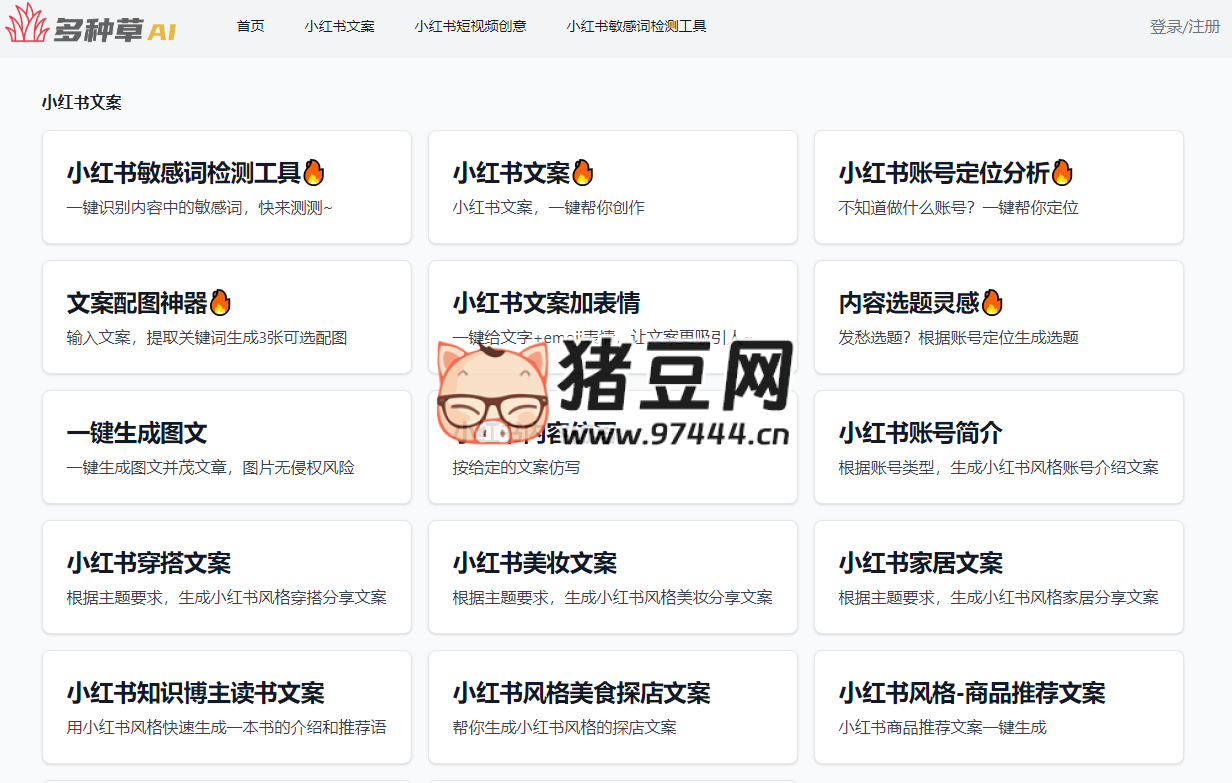Open the 小红书账号定位分析 card title
The width and height of the screenshot is (1232, 783).
pyautogui.click(x=944, y=173)
